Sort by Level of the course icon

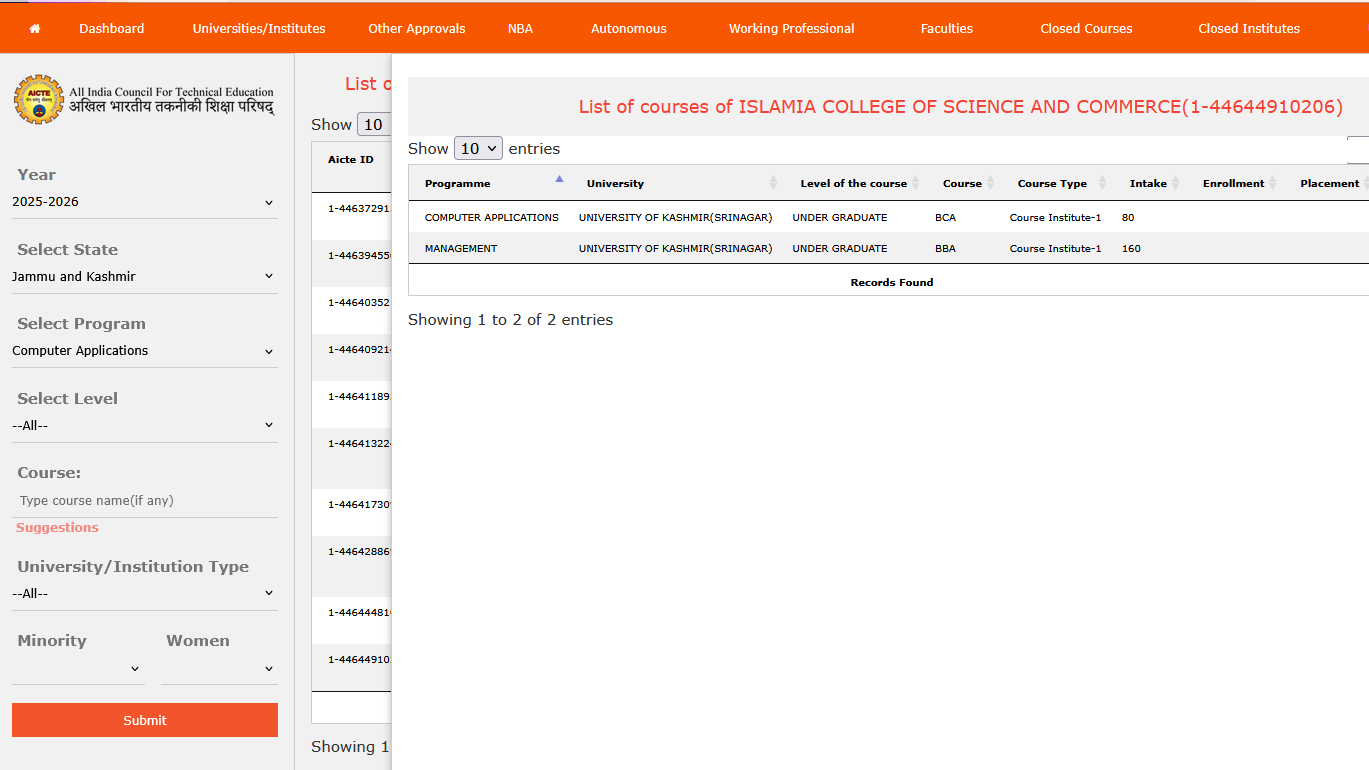(x=916, y=183)
